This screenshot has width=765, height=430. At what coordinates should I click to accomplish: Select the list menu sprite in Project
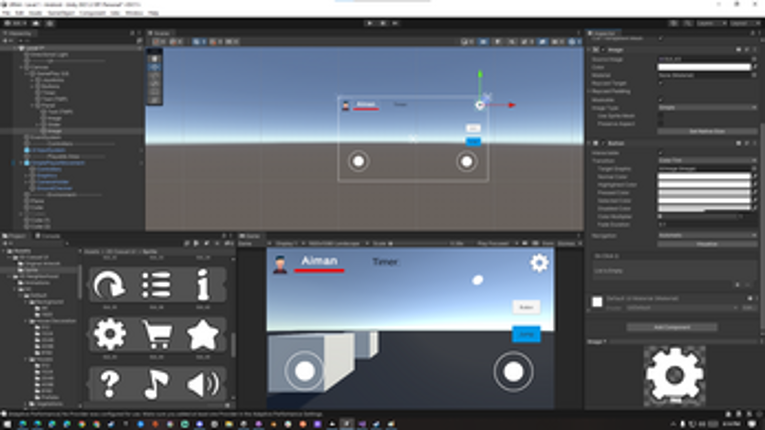point(156,284)
